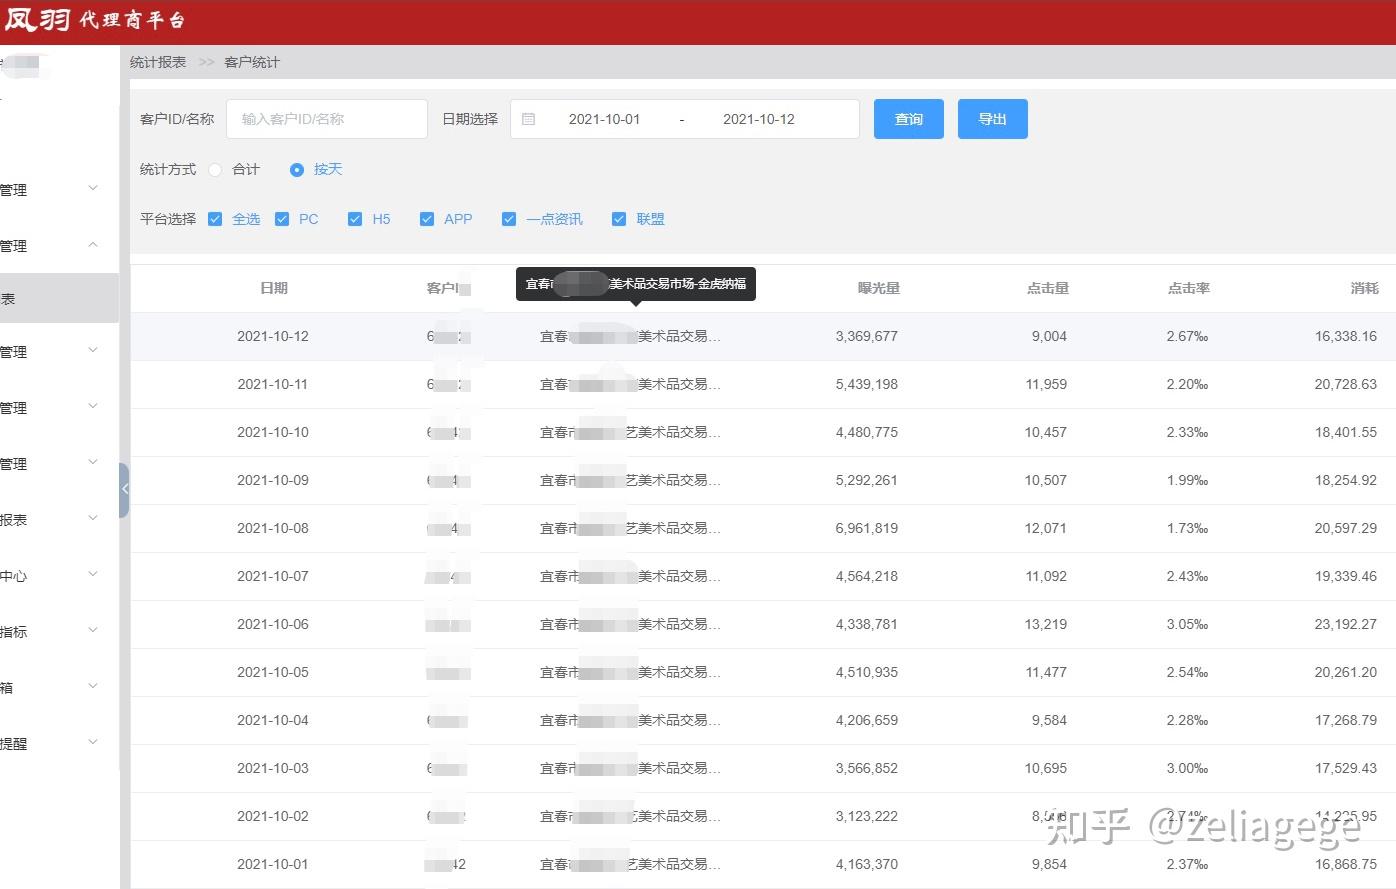The width and height of the screenshot is (1396, 889).
Task: Click the 查询 search button
Action: 909,119
